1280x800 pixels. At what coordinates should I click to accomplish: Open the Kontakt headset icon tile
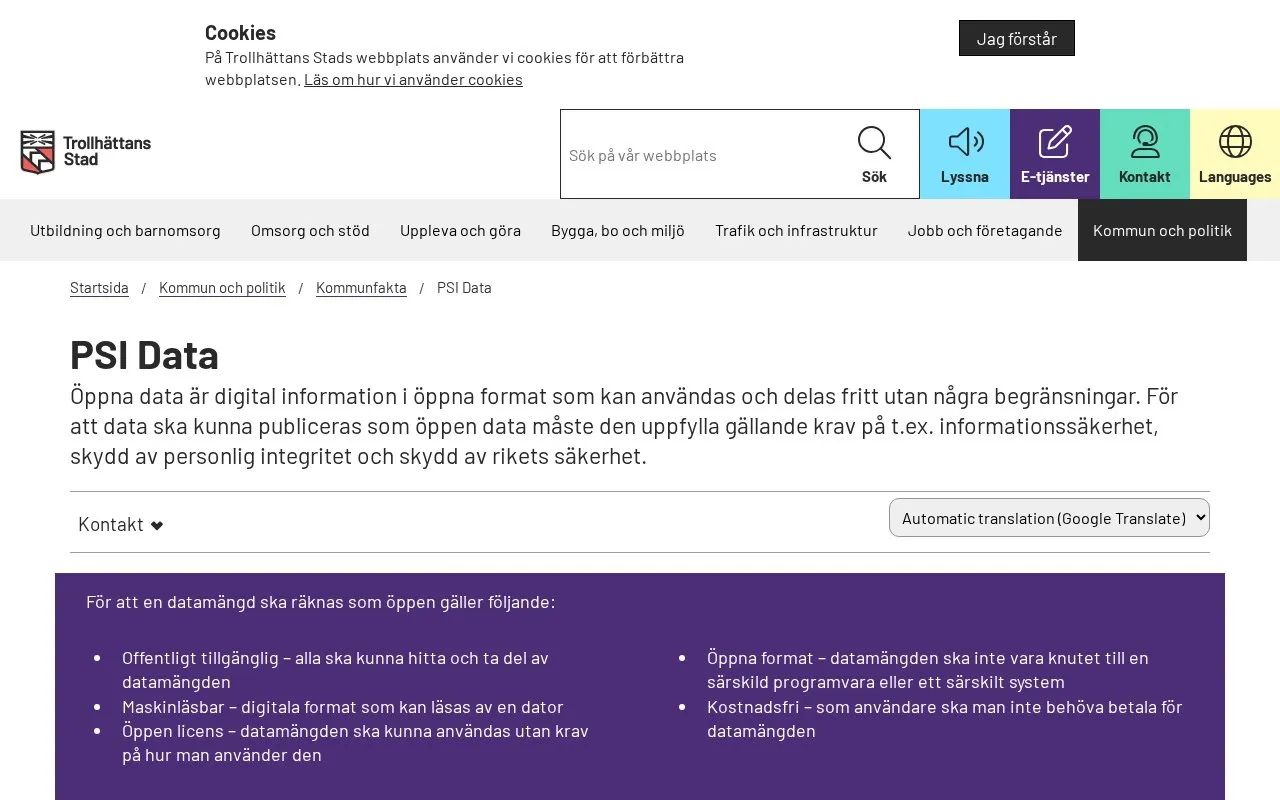pyautogui.click(x=1145, y=154)
